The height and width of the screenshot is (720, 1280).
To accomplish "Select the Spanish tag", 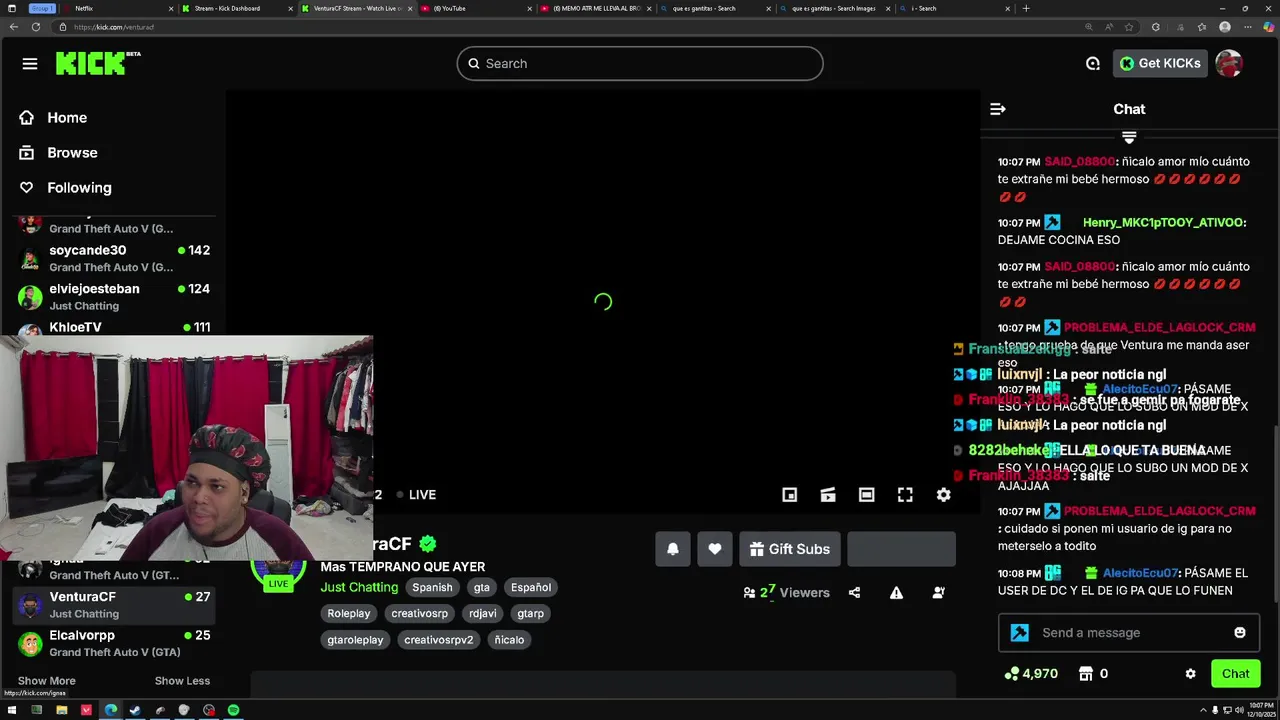I will point(432,587).
